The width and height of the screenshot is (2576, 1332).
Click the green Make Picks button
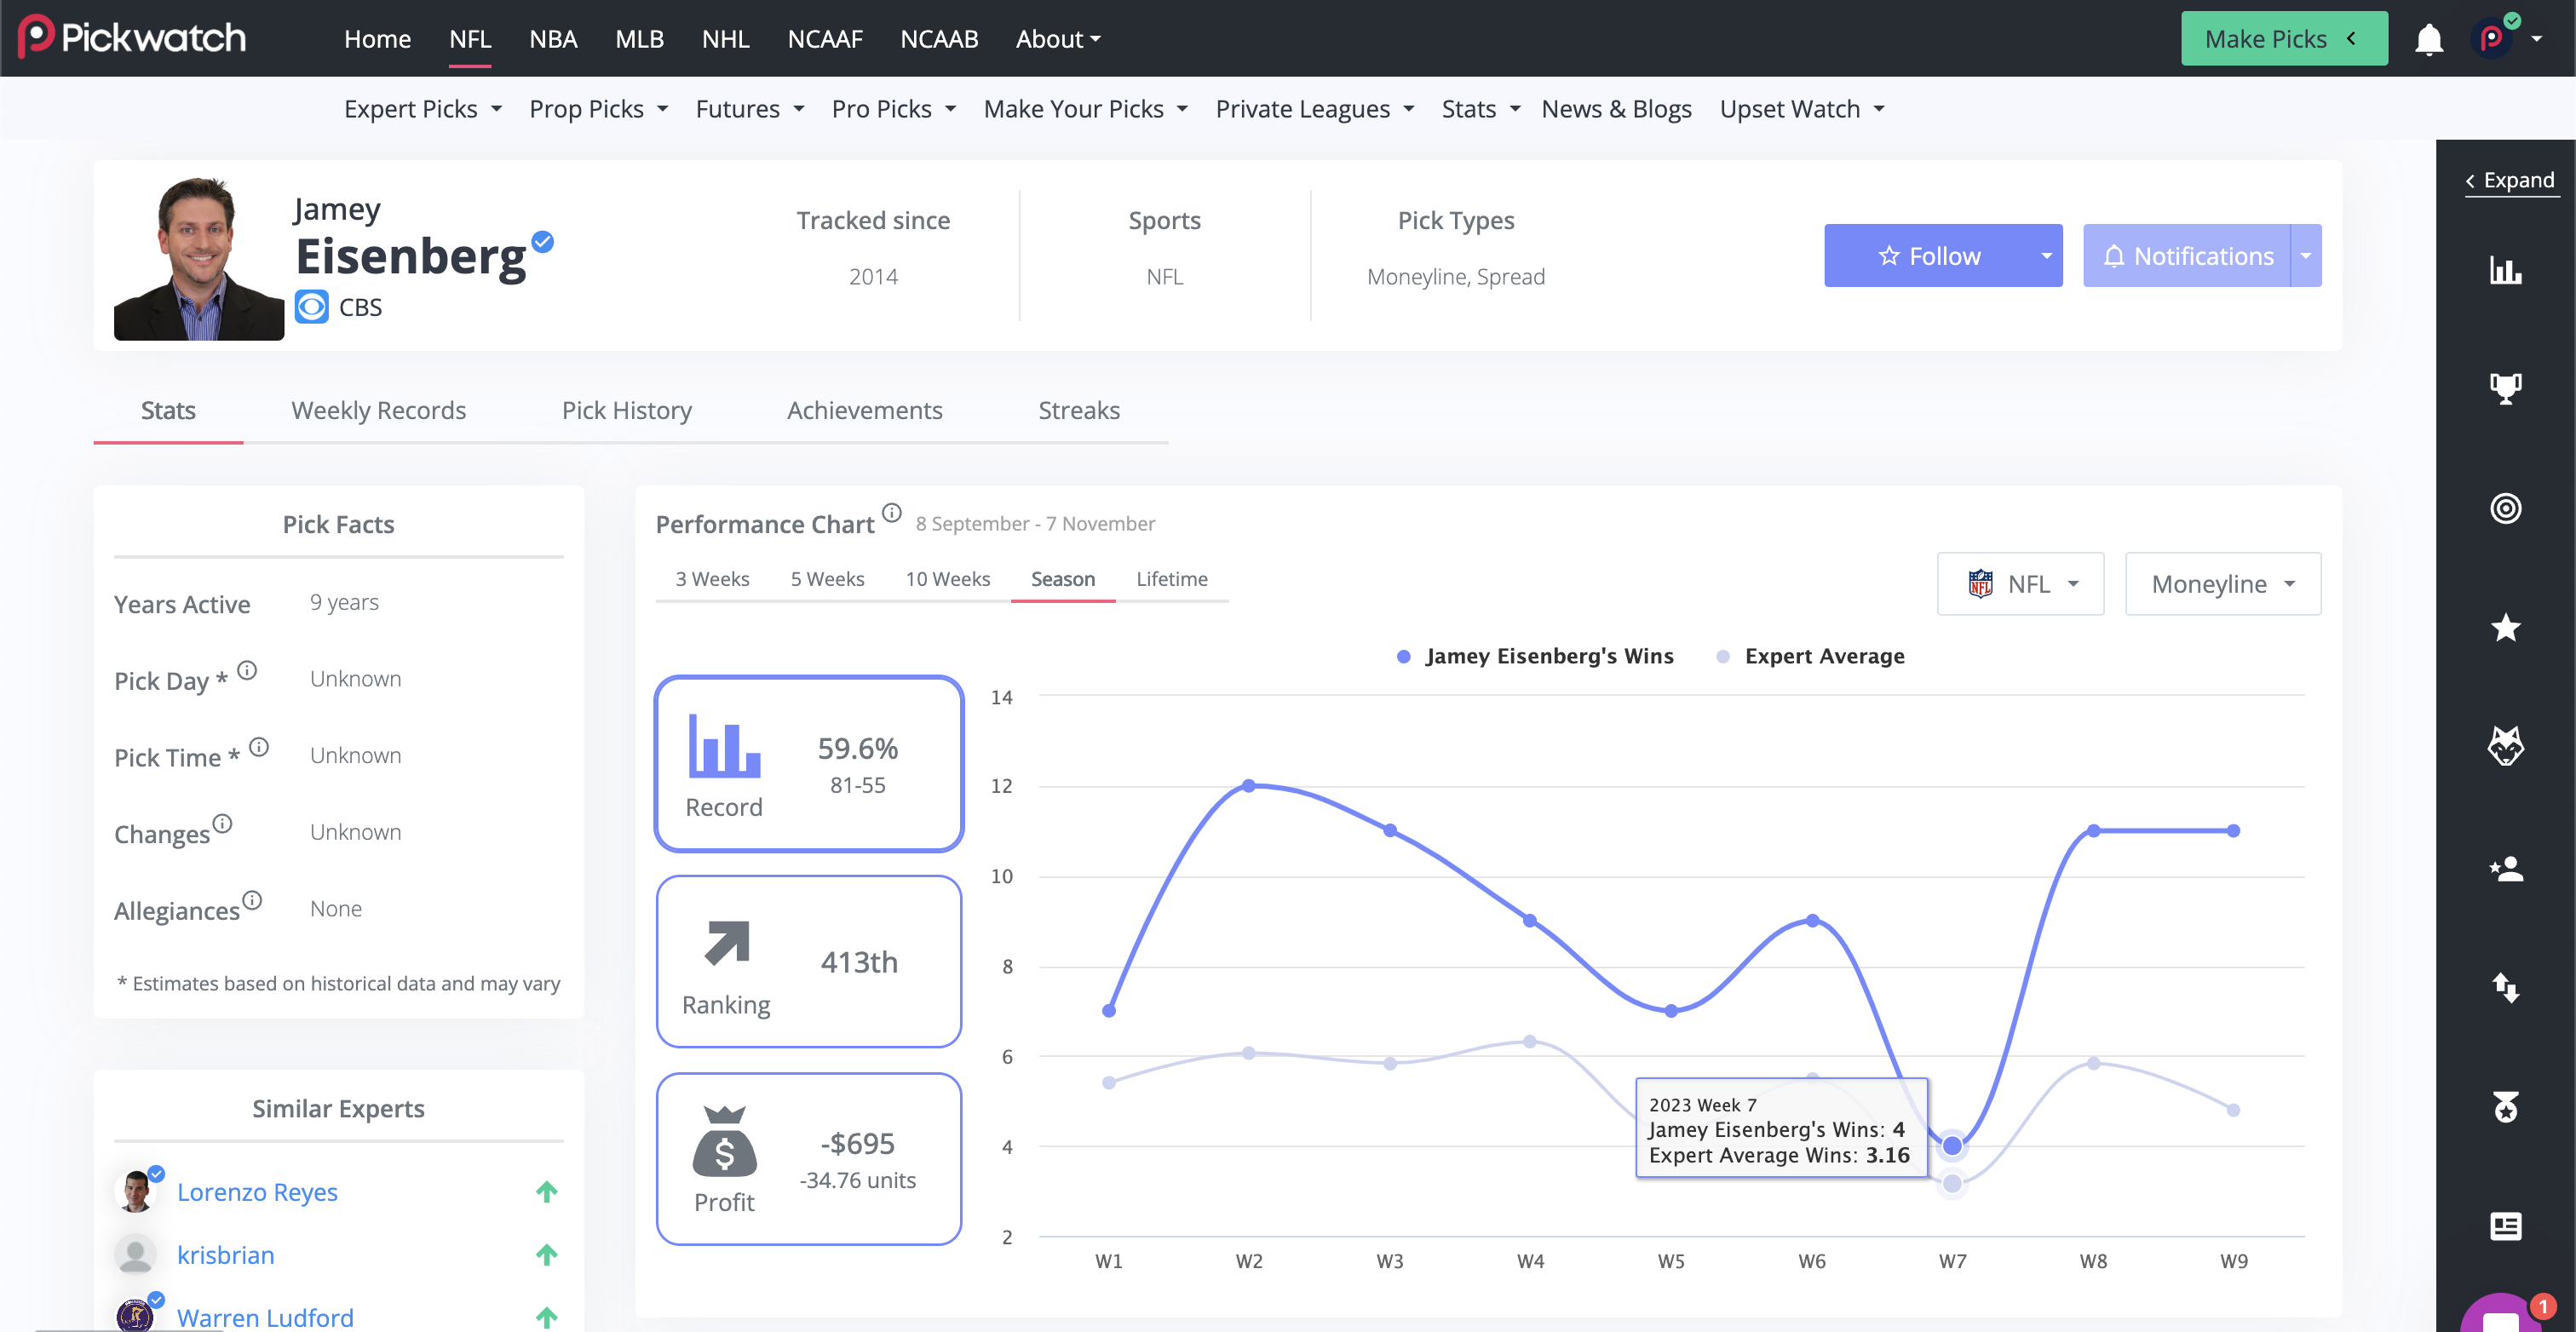click(2283, 39)
